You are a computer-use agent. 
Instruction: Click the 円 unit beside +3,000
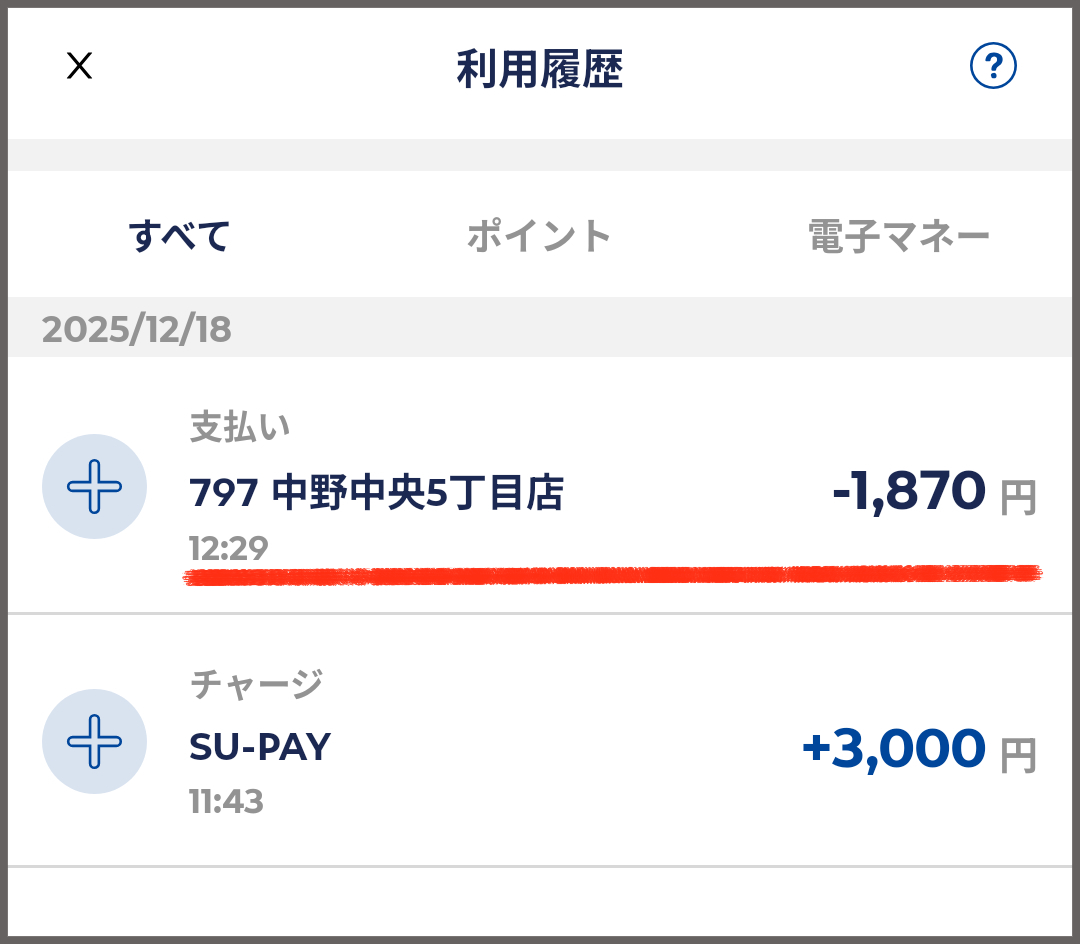point(1019,755)
